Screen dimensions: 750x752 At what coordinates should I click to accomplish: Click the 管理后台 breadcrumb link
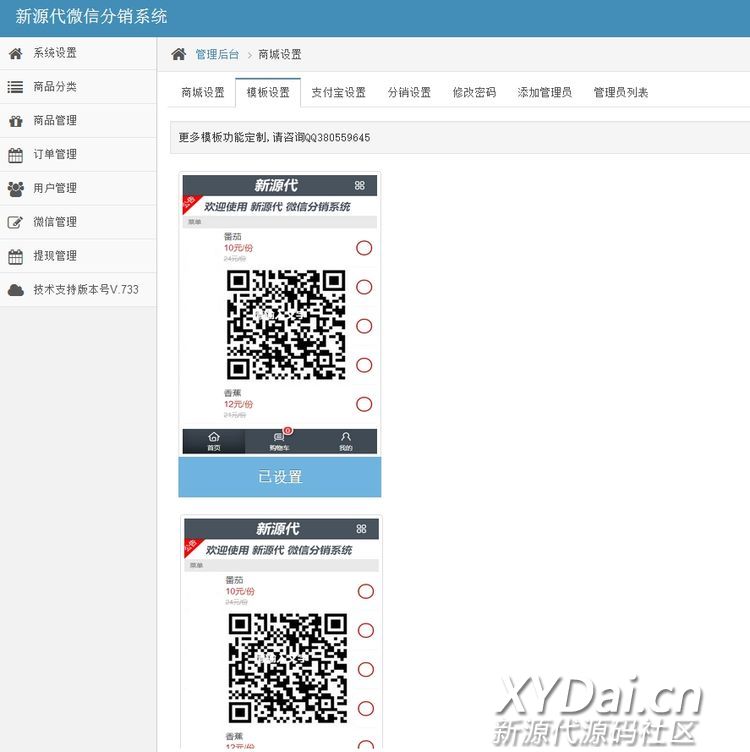[x=217, y=54]
